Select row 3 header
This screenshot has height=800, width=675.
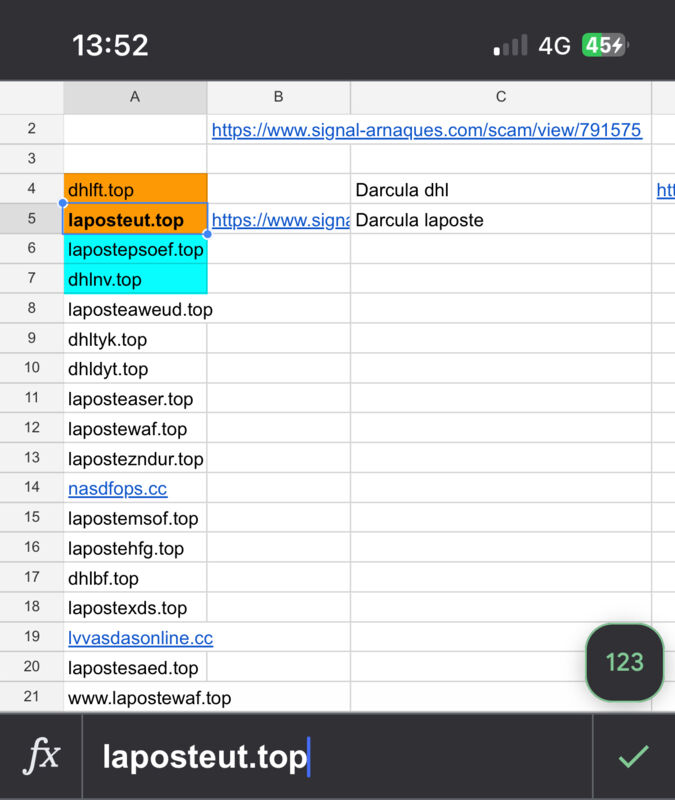click(32, 159)
